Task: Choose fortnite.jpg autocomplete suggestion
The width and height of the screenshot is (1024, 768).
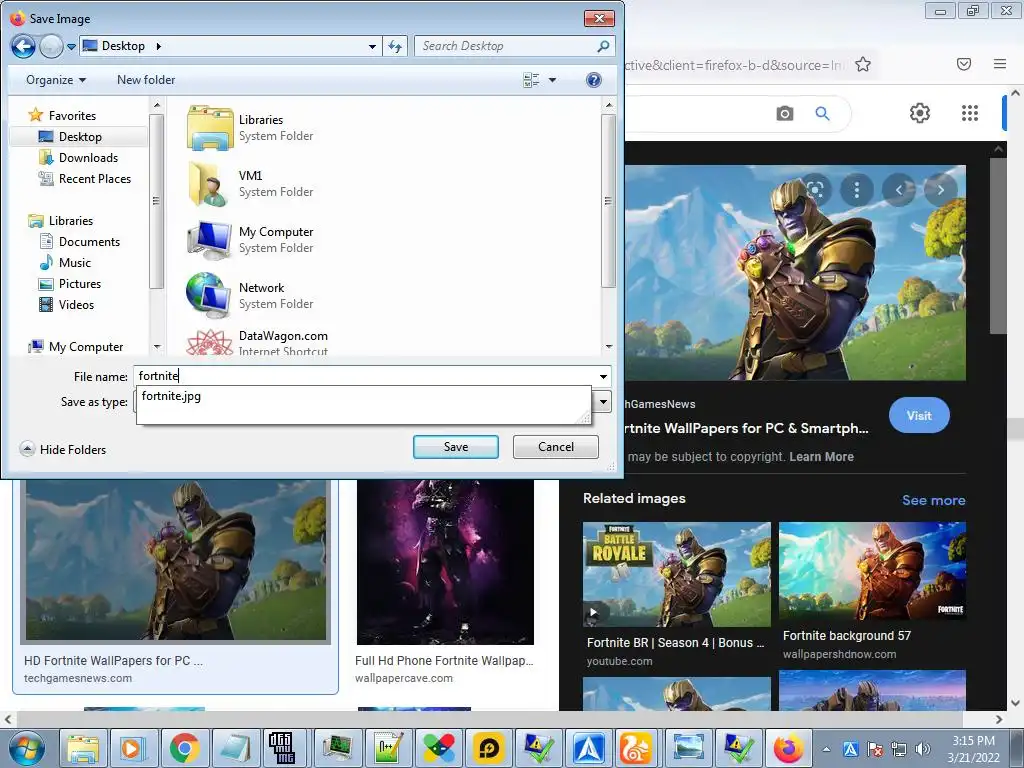Action: [171, 396]
